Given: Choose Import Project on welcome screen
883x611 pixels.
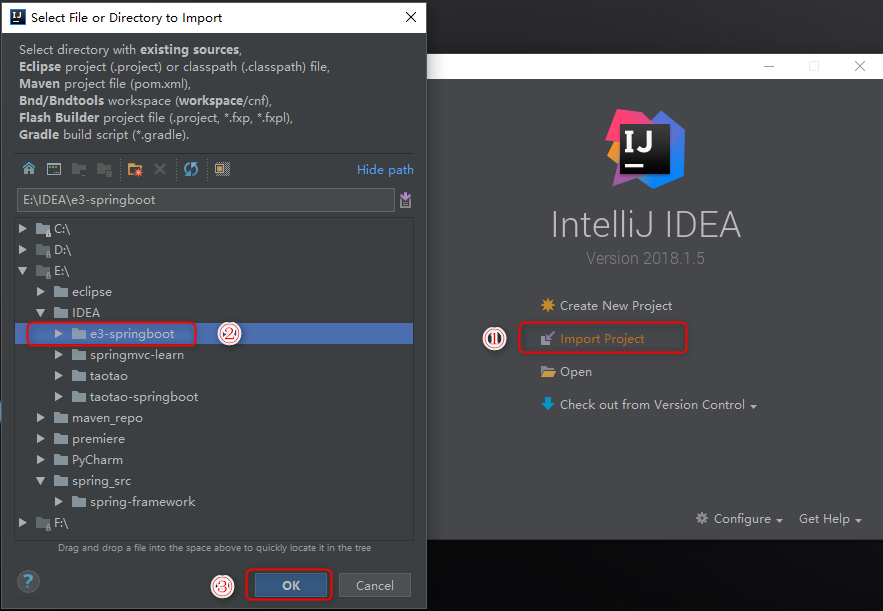Looking at the screenshot, I should [601, 339].
